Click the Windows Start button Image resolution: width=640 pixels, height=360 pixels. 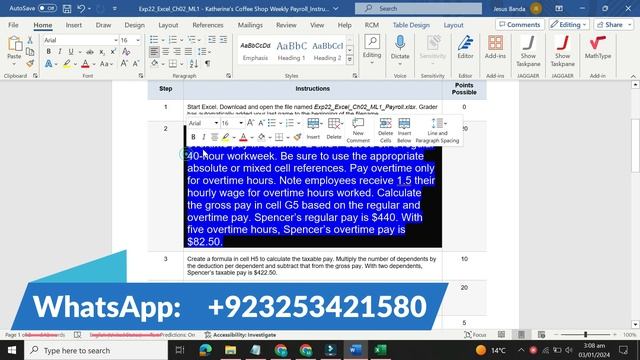[12, 350]
